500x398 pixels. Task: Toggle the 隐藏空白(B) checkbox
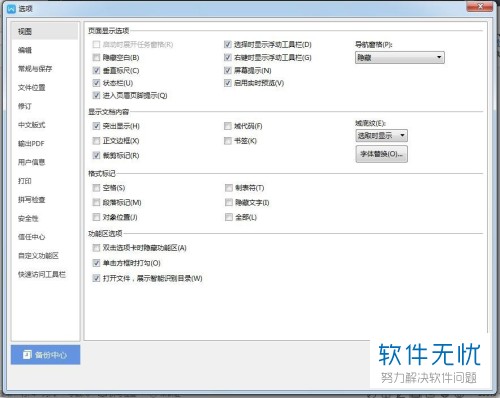(96, 58)
